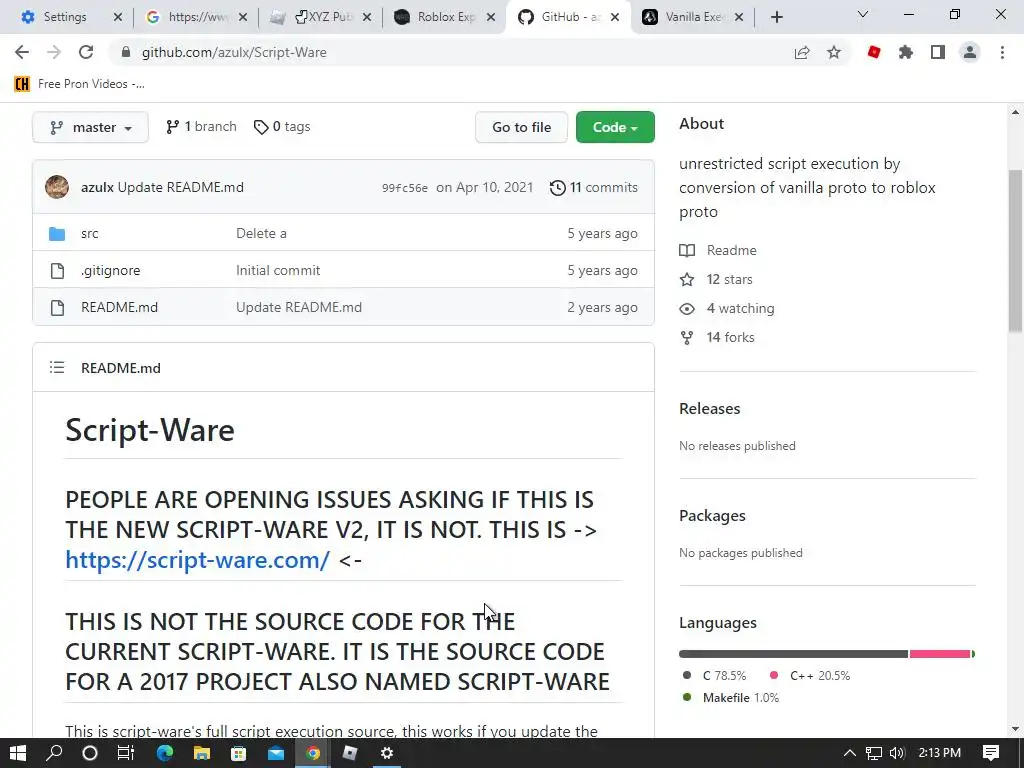The height and width of the screenshot is (768, 1024).
Task: Click the browser forward arrow
Action: tap(54, 52)
